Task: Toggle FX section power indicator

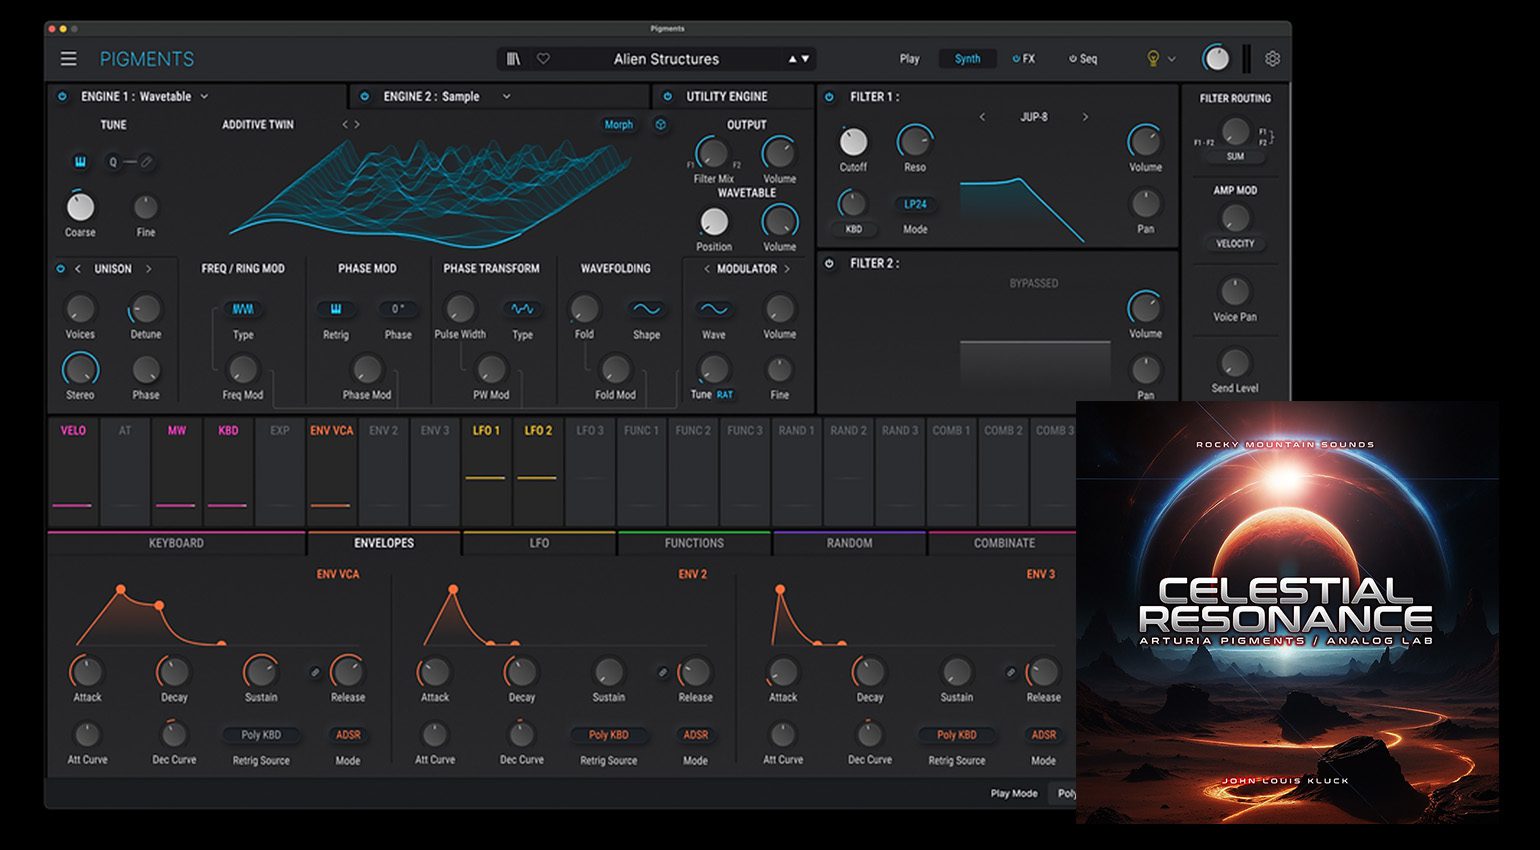Action: [x=1016, y=59]
